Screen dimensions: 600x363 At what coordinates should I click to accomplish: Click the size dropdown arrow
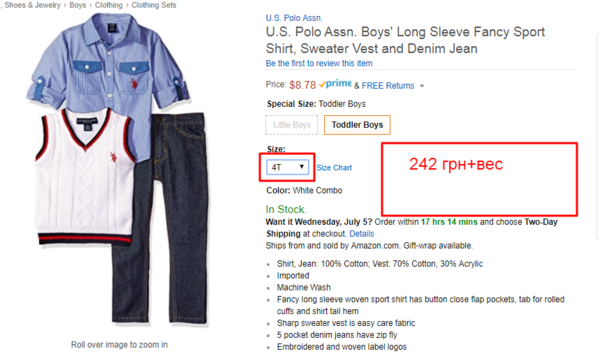(x=302, y=167)
